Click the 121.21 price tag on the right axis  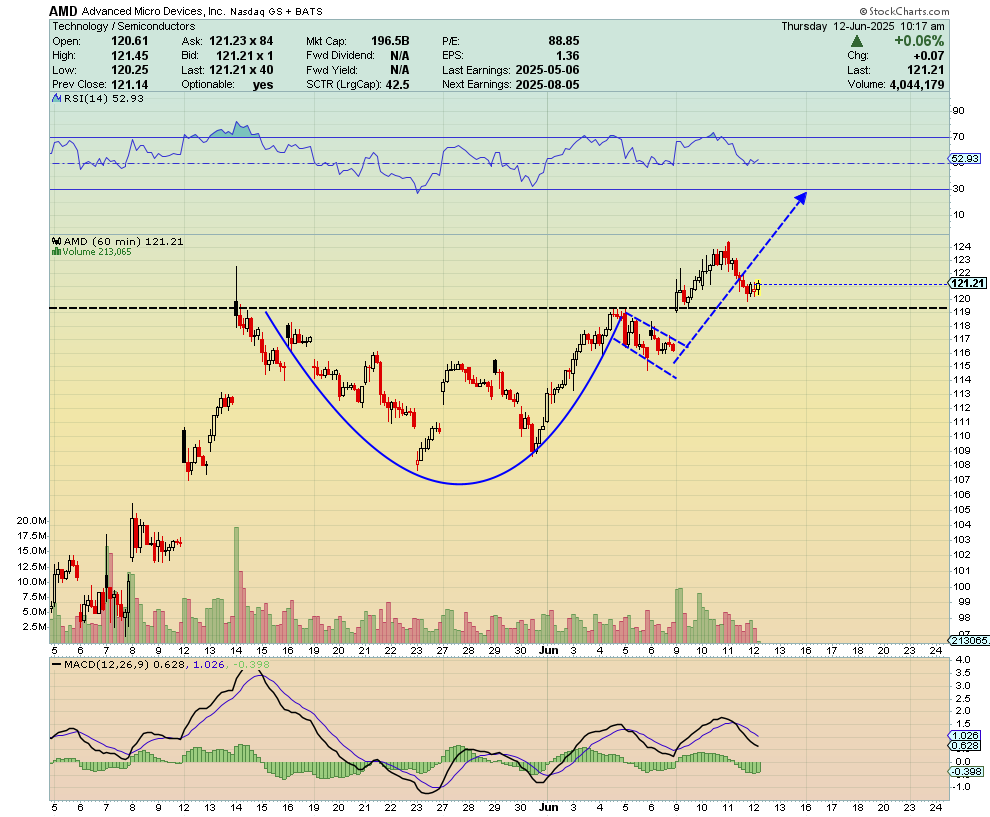click(967, 284)
